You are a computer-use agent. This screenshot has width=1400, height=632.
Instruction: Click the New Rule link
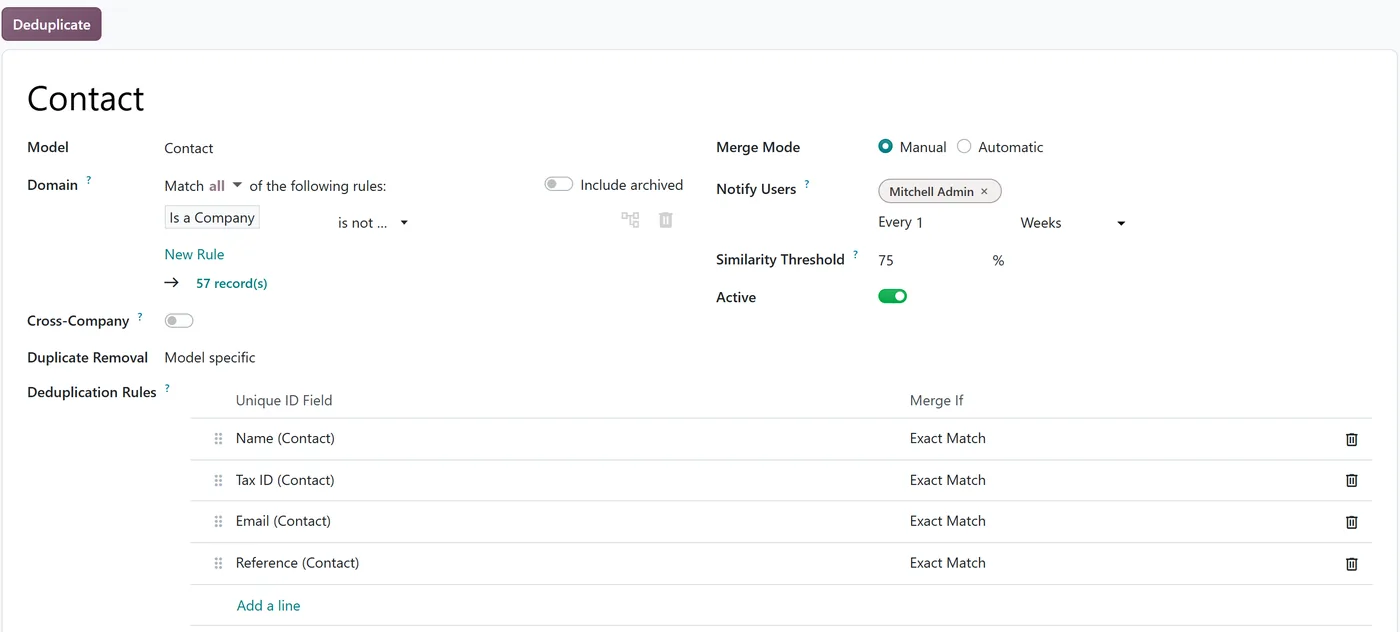click(194, 254)
